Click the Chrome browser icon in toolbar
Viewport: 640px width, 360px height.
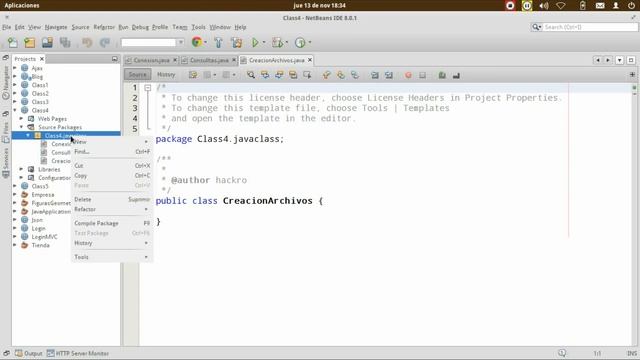[x=197, y=42]
